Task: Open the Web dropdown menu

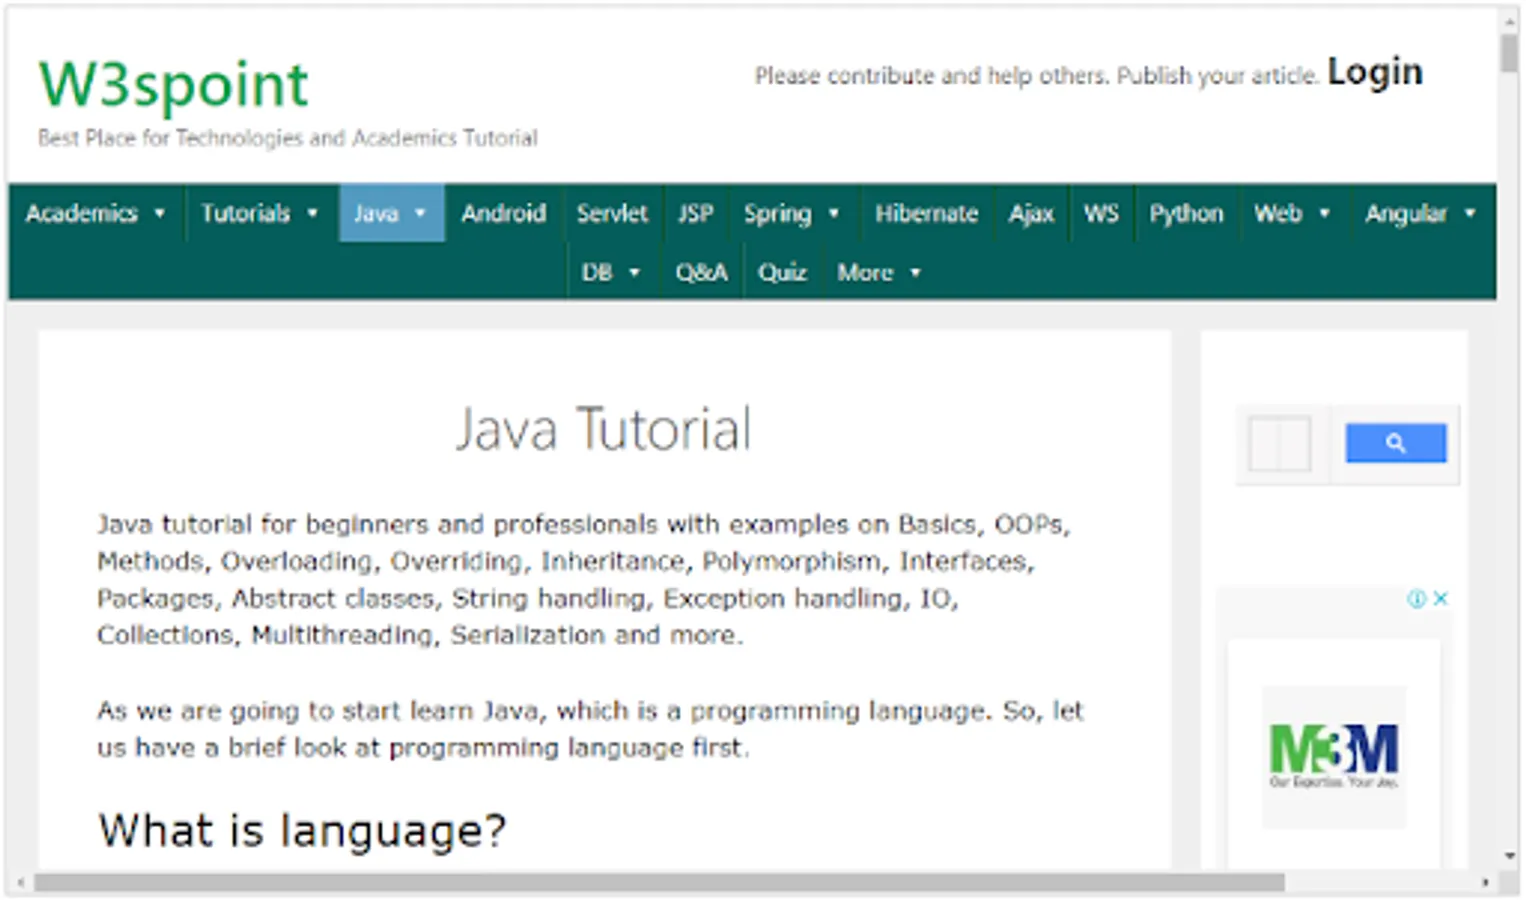Action: pyautogui.click(x=1293, y=213)
